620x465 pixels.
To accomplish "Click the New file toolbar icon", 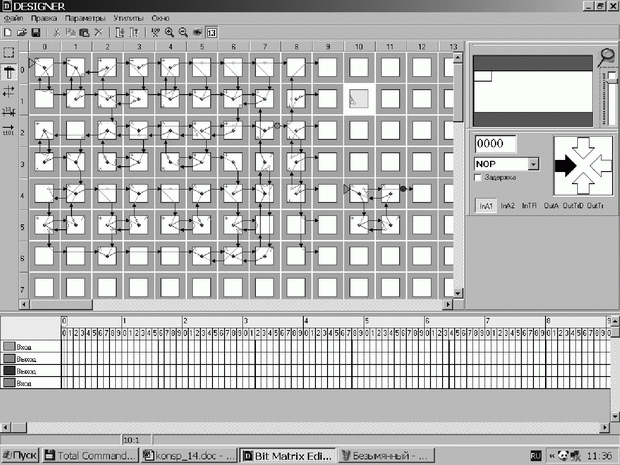I will coord(7,32).
